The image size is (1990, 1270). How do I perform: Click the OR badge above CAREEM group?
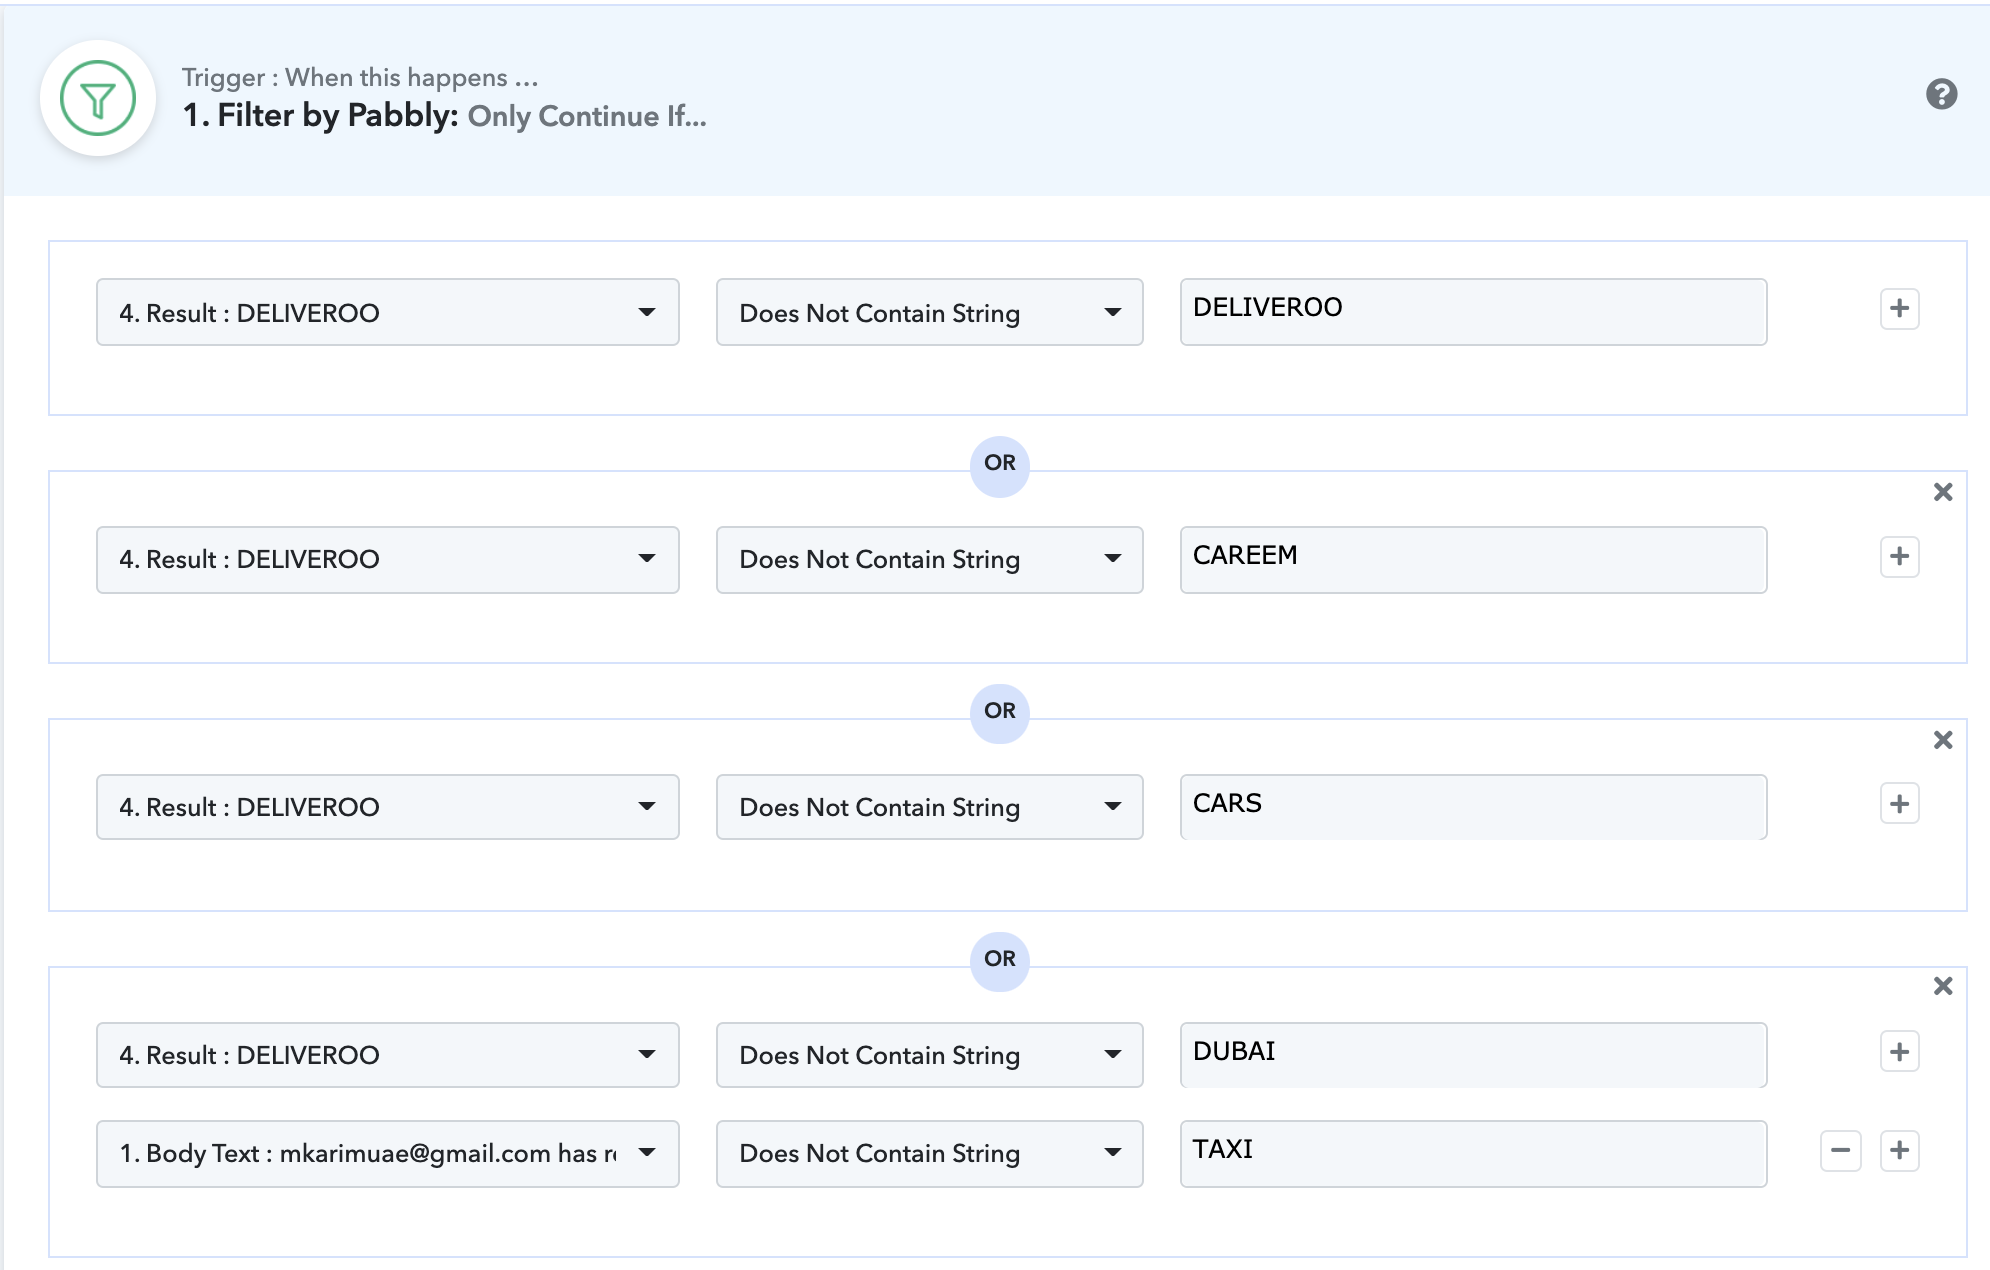click(1000, 466)
